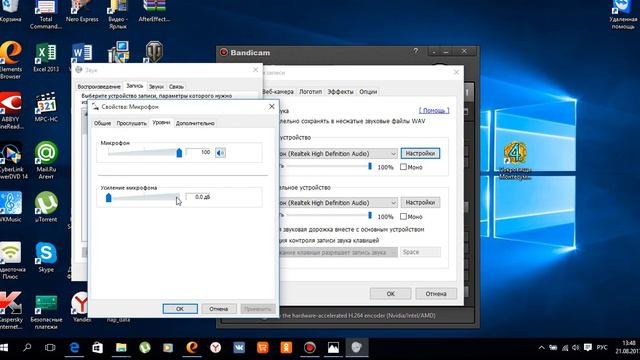Select the Уровни tab

coord(161,122)
